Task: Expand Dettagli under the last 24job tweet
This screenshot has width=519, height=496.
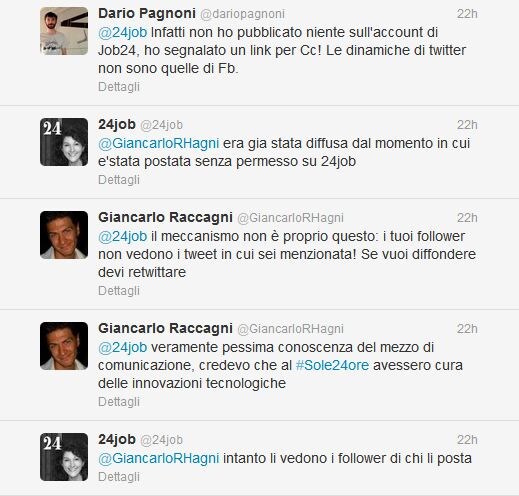Action: tap(119, 477)
